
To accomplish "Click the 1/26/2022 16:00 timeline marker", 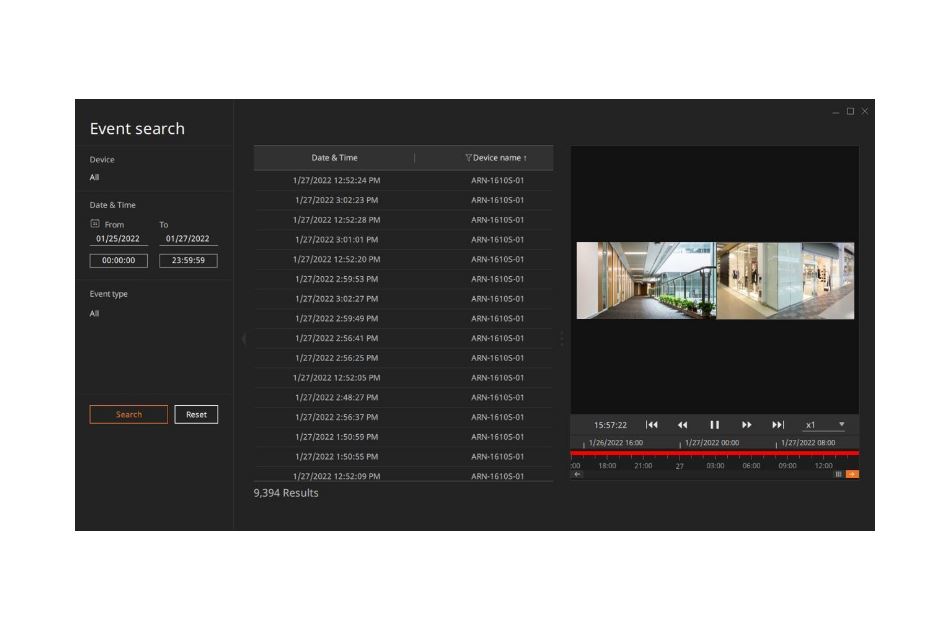I will tap(616, 443).
